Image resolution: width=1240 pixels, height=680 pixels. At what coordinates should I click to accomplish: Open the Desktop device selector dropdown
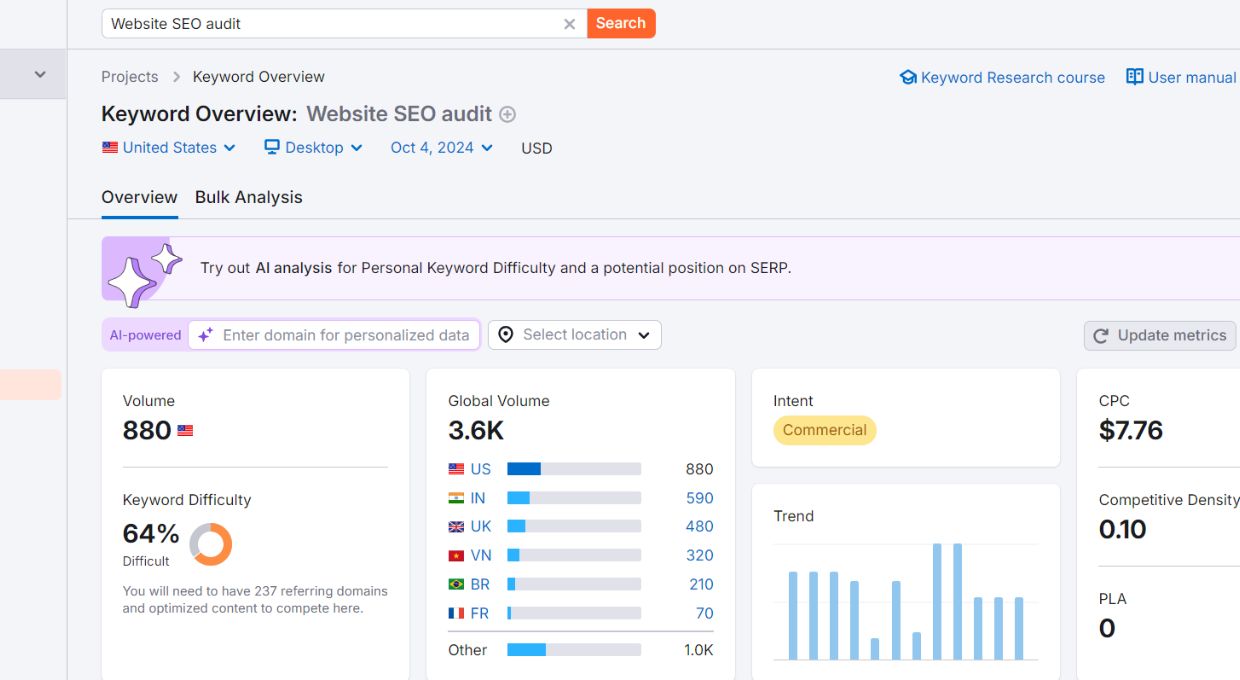point(313,147)
